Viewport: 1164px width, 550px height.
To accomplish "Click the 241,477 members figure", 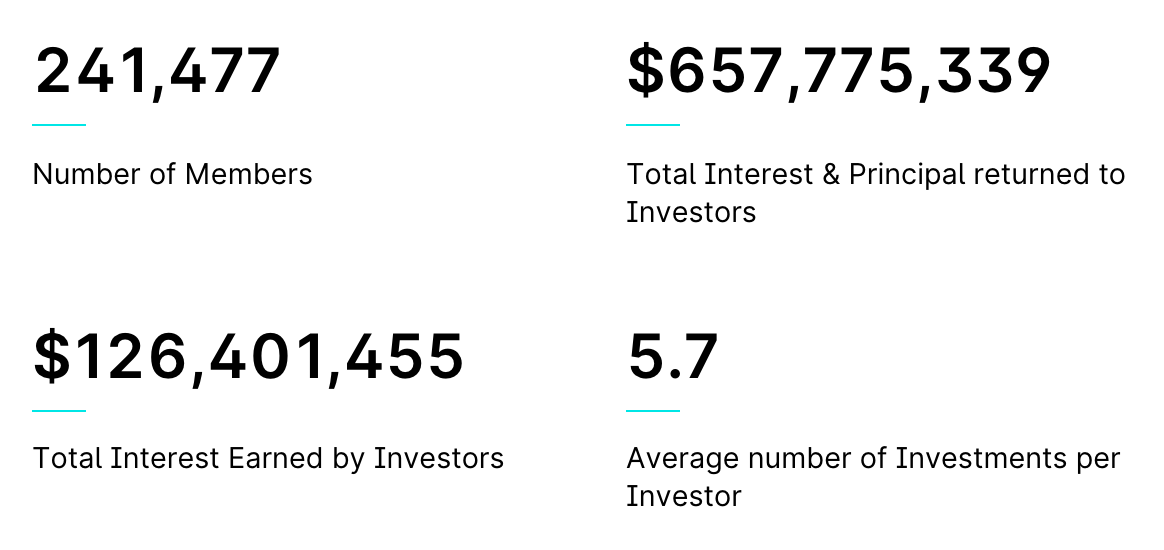I will 157,72.
